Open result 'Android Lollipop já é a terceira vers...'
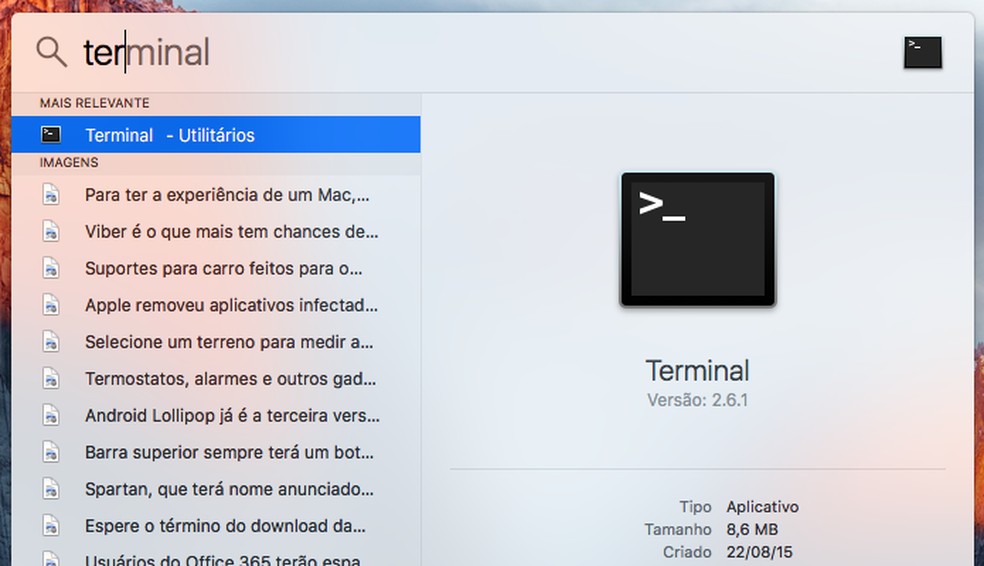The image size is (984, 566). point(216,415)
